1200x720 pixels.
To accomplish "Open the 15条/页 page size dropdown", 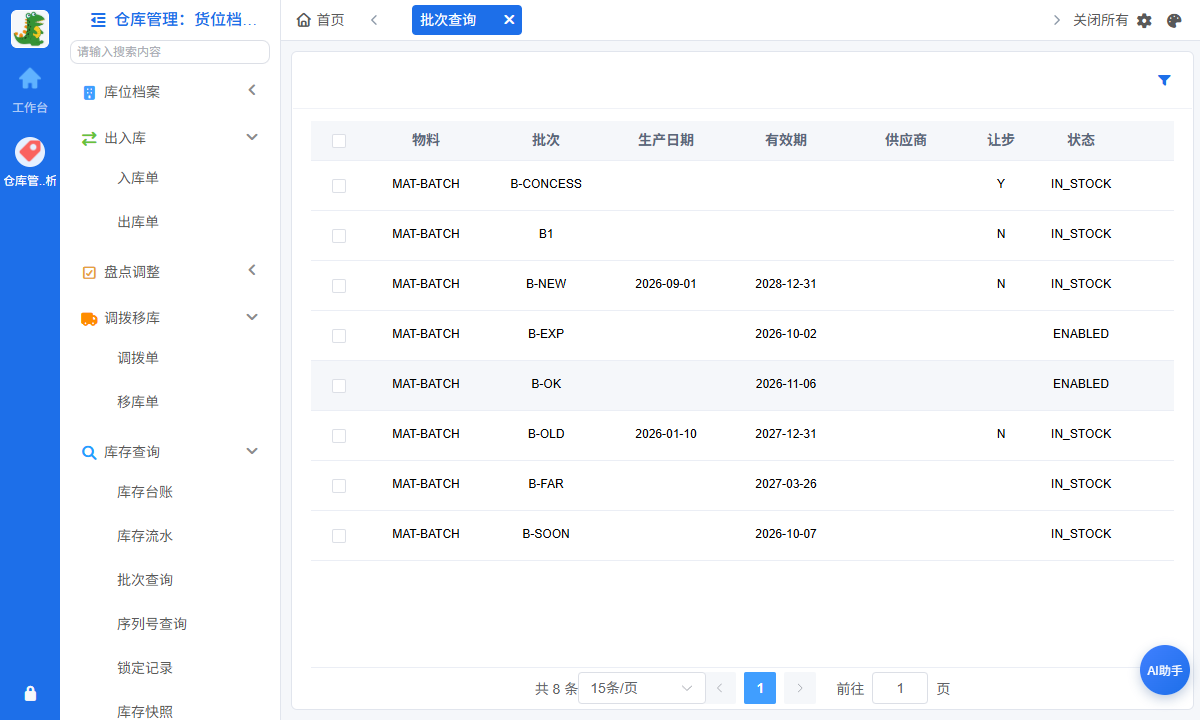I will tap(641, 688).
